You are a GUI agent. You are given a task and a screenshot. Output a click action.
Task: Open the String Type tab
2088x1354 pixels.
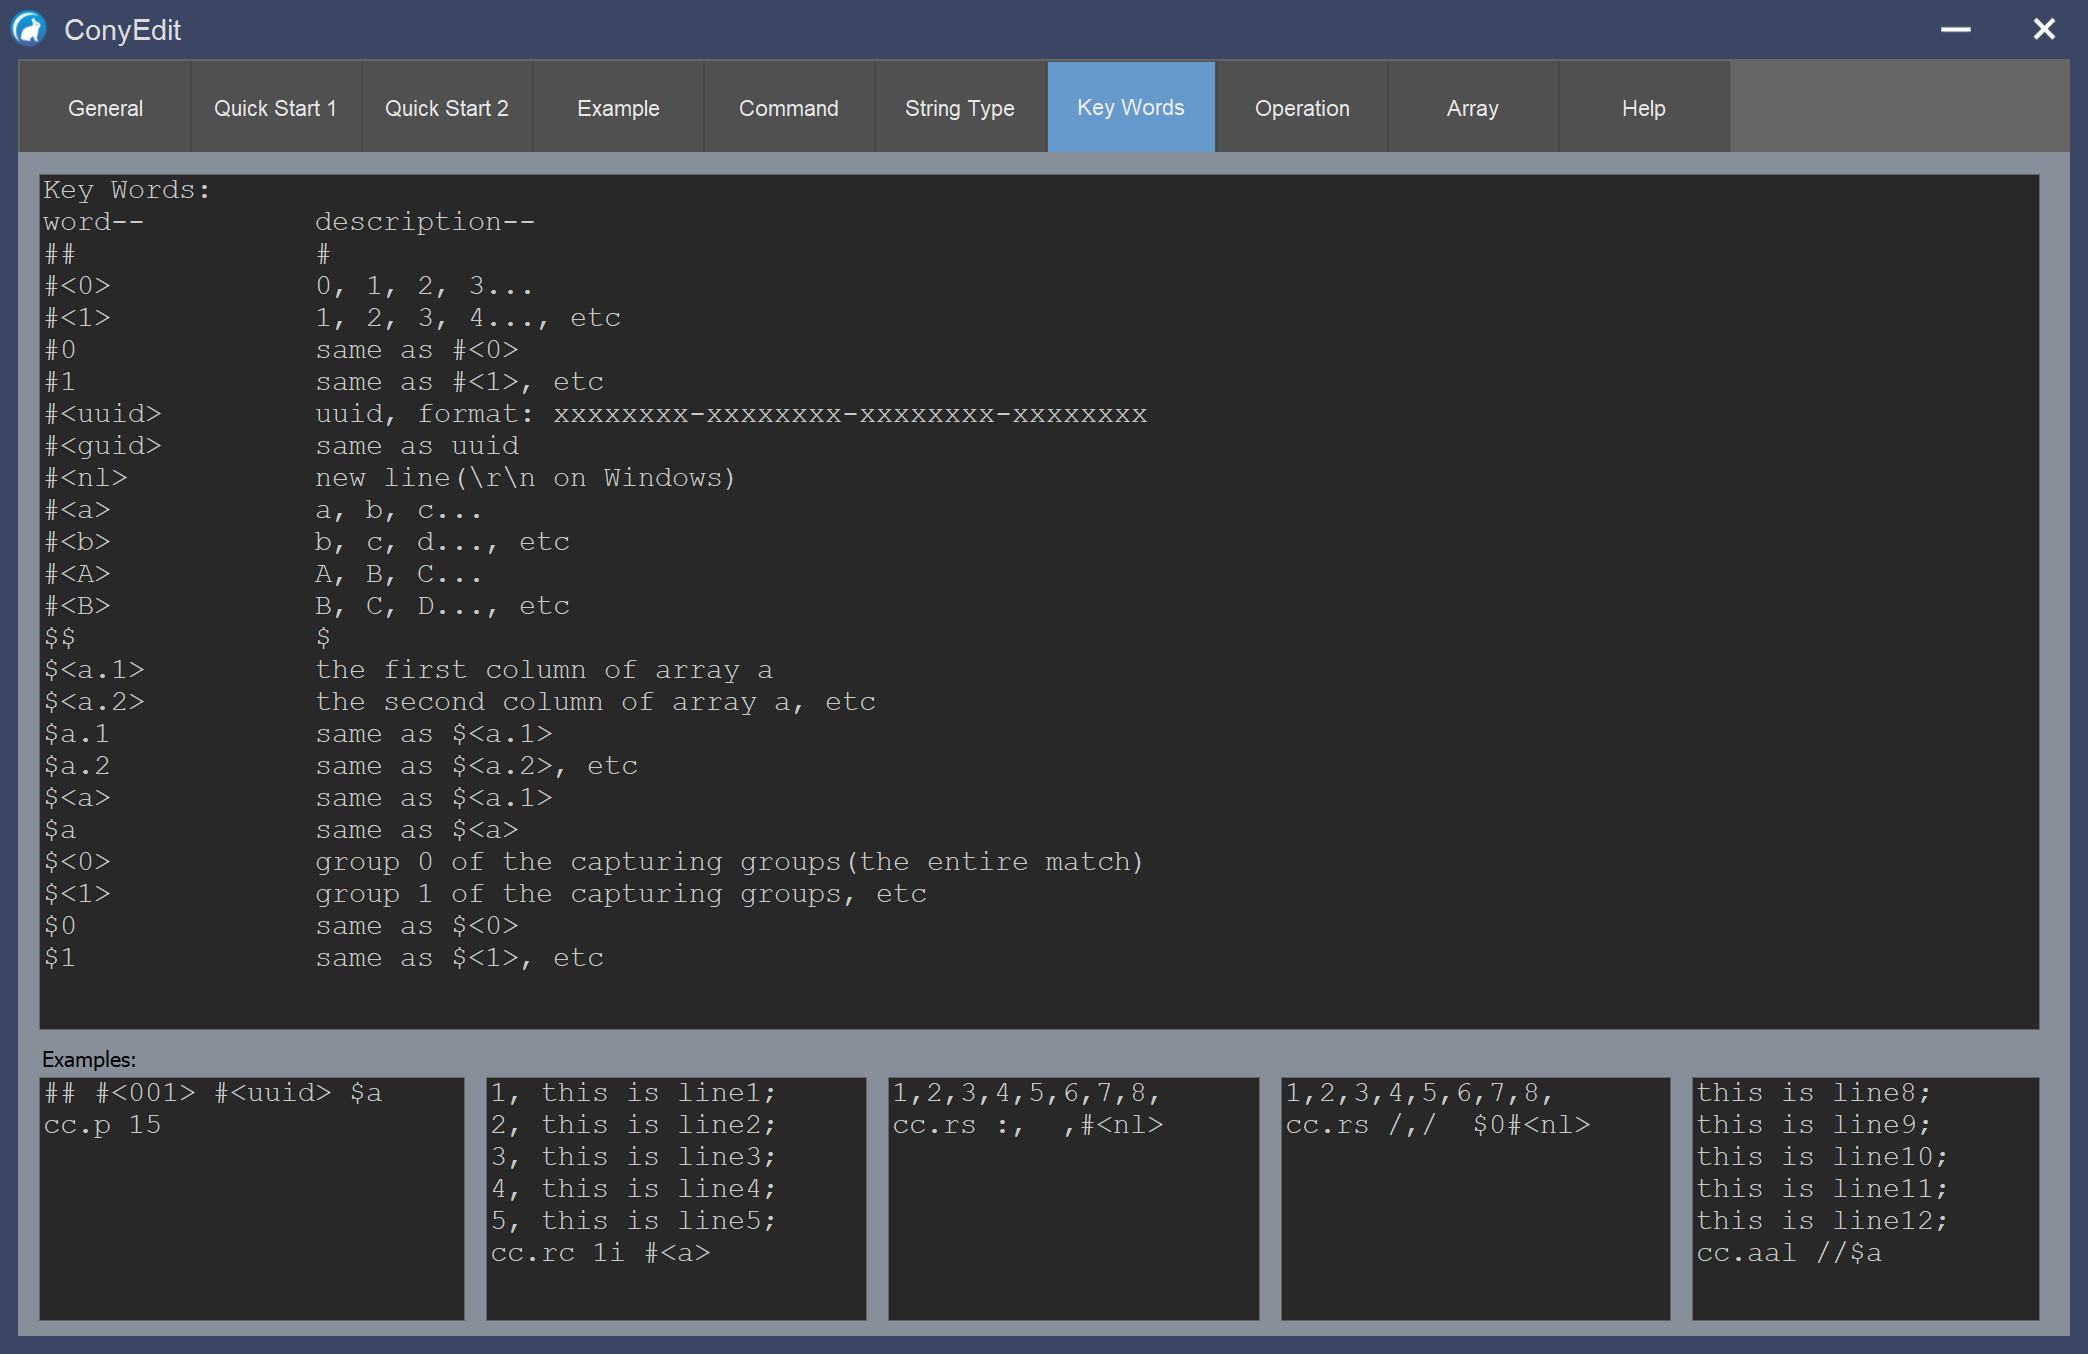click(x=959, y=108)
